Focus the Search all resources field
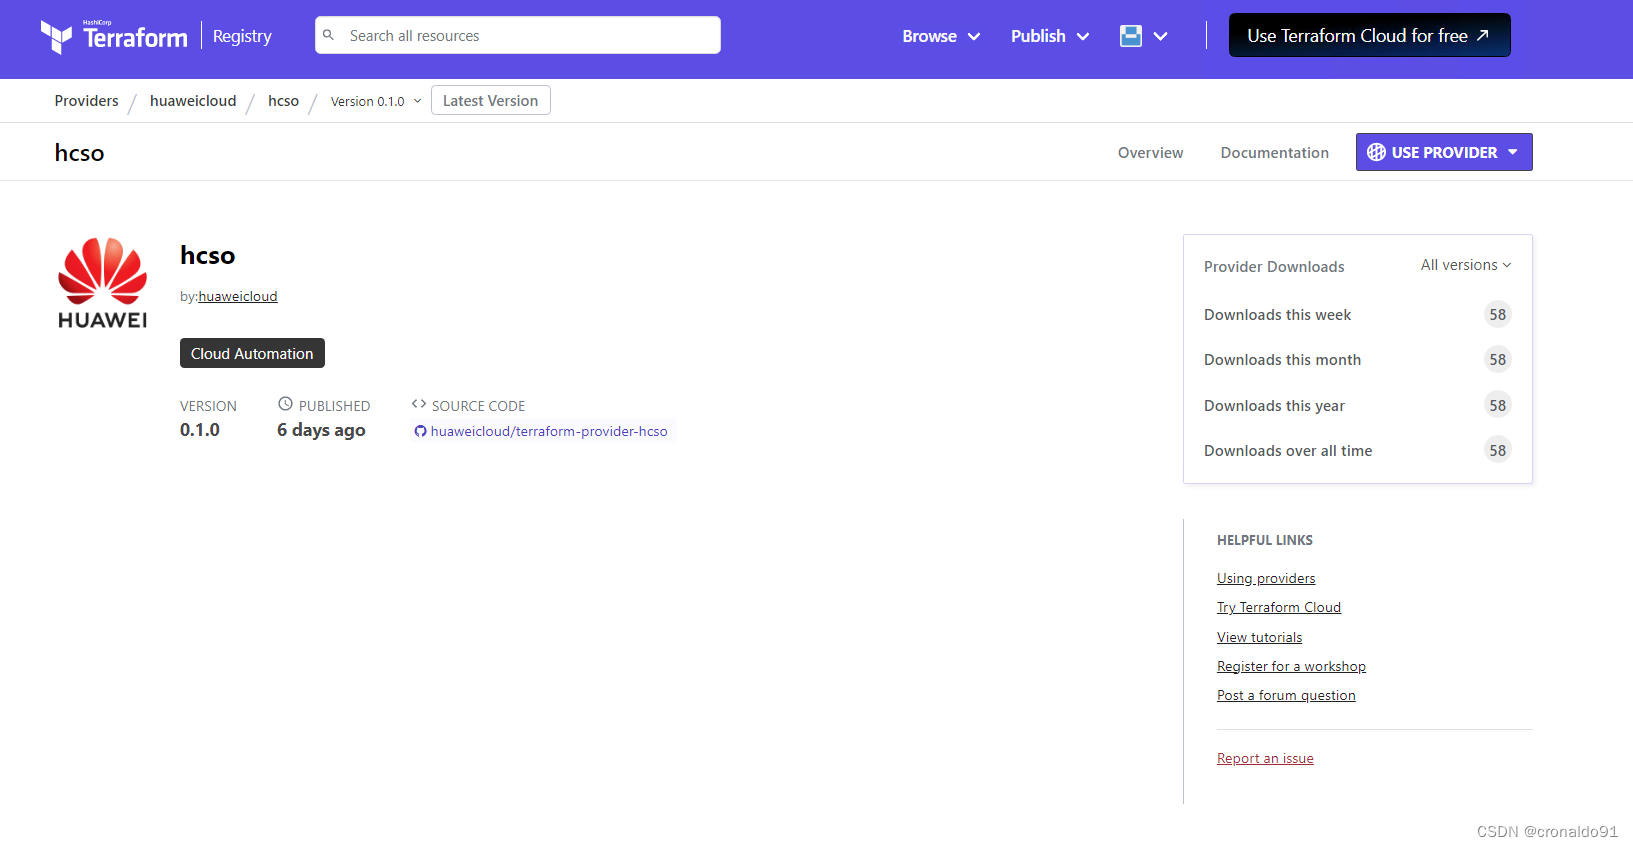Image resolution: width=1633 pixels, height=847 pixels. tap(518, 35)
